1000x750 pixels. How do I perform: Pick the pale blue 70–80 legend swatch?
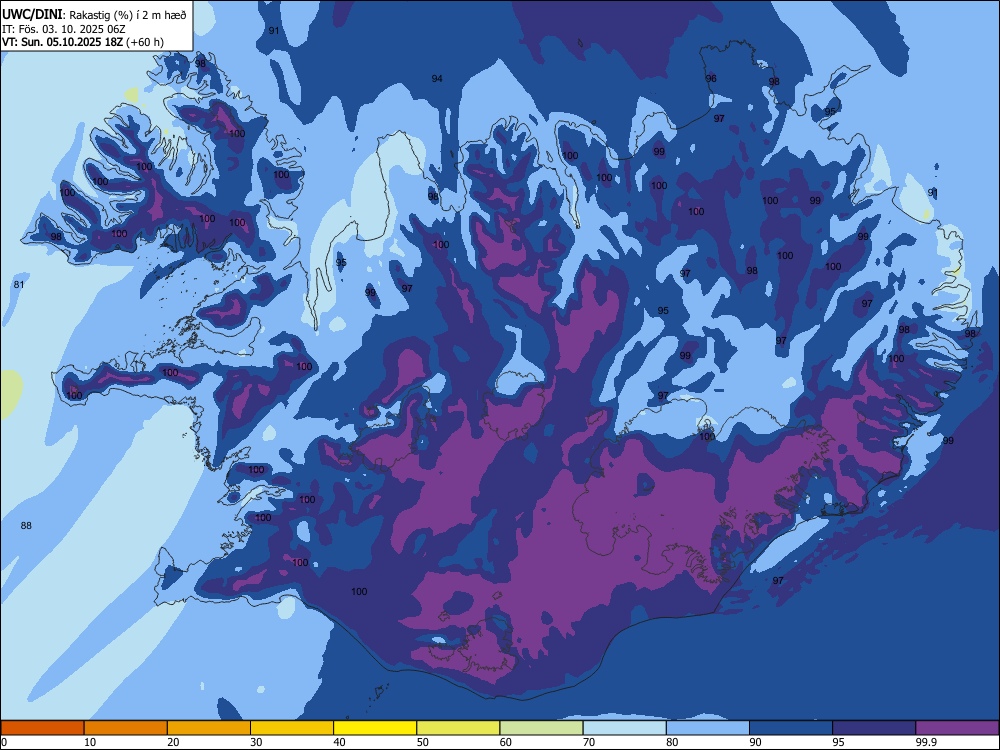624,728
